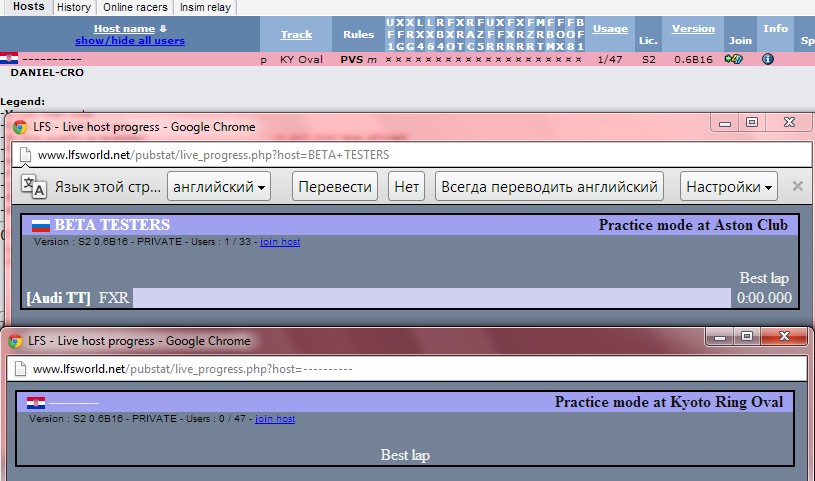The image size is (815, 481).
Task: Click page icon in BETA+TESTERS address bar
Action: coord(25,155)
